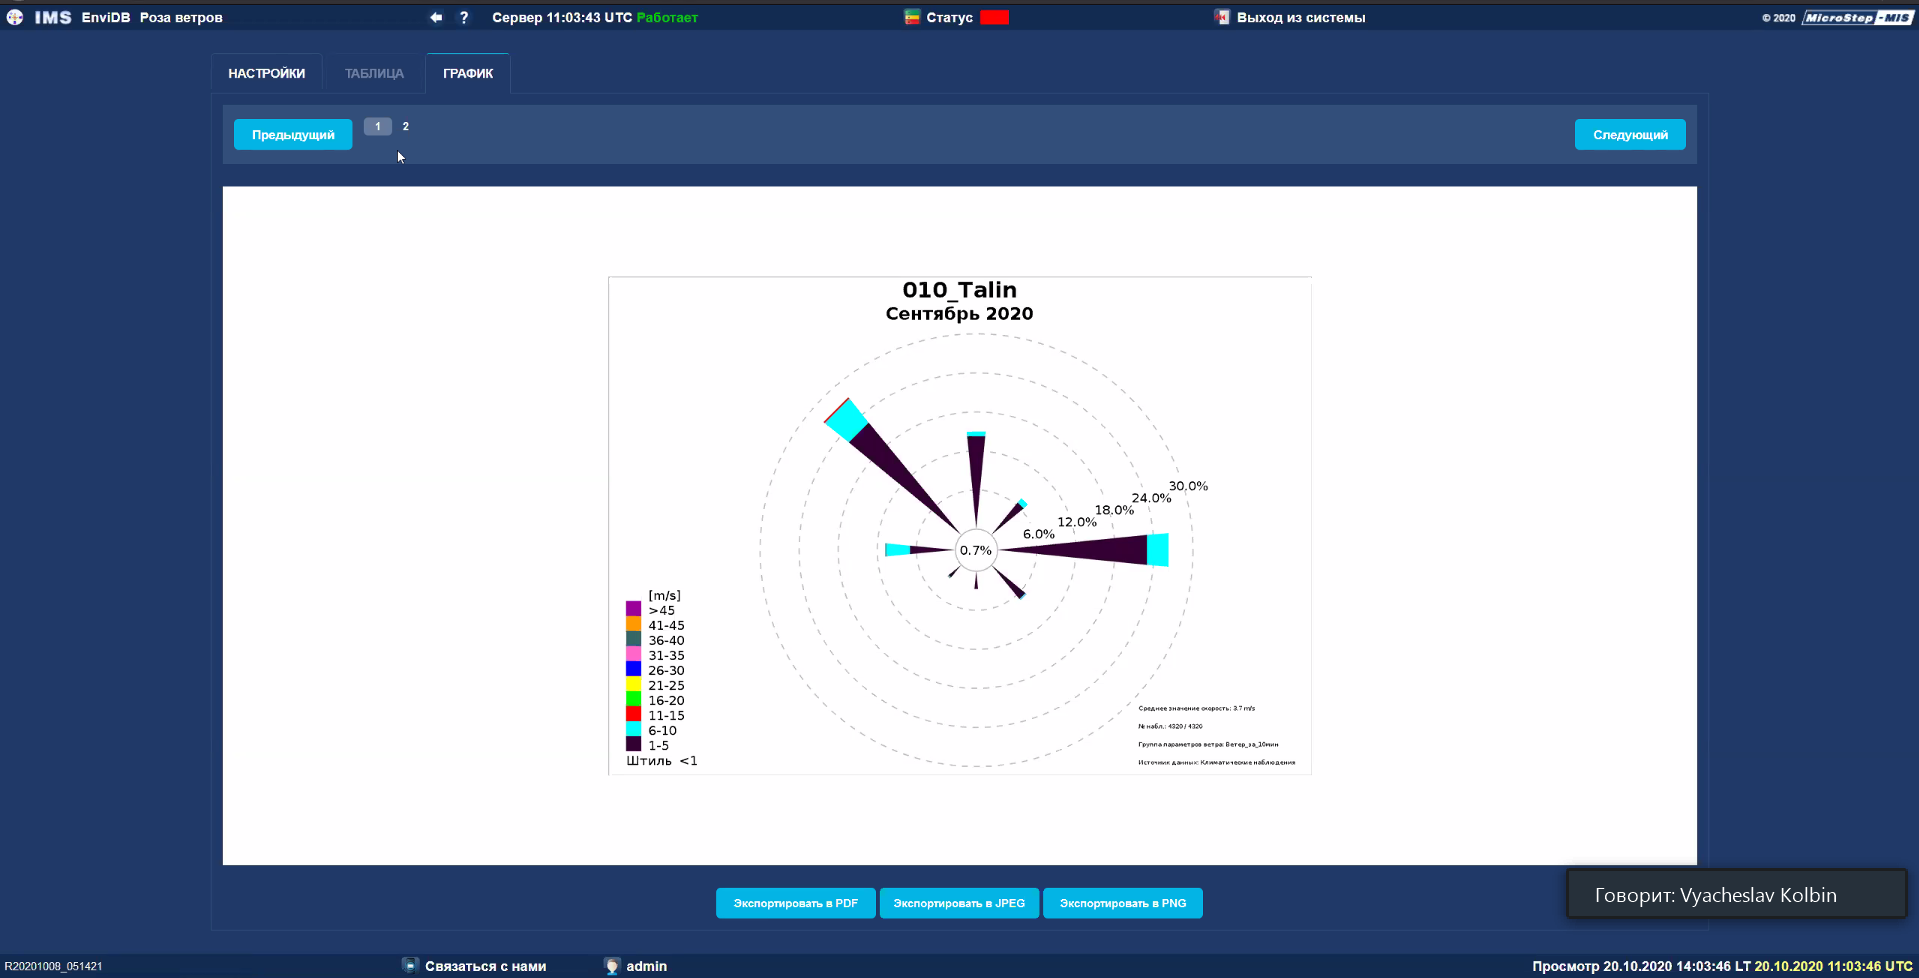
Task: Open the НАСТРОЙКИ tab
Action: click(x=266, y=73)
